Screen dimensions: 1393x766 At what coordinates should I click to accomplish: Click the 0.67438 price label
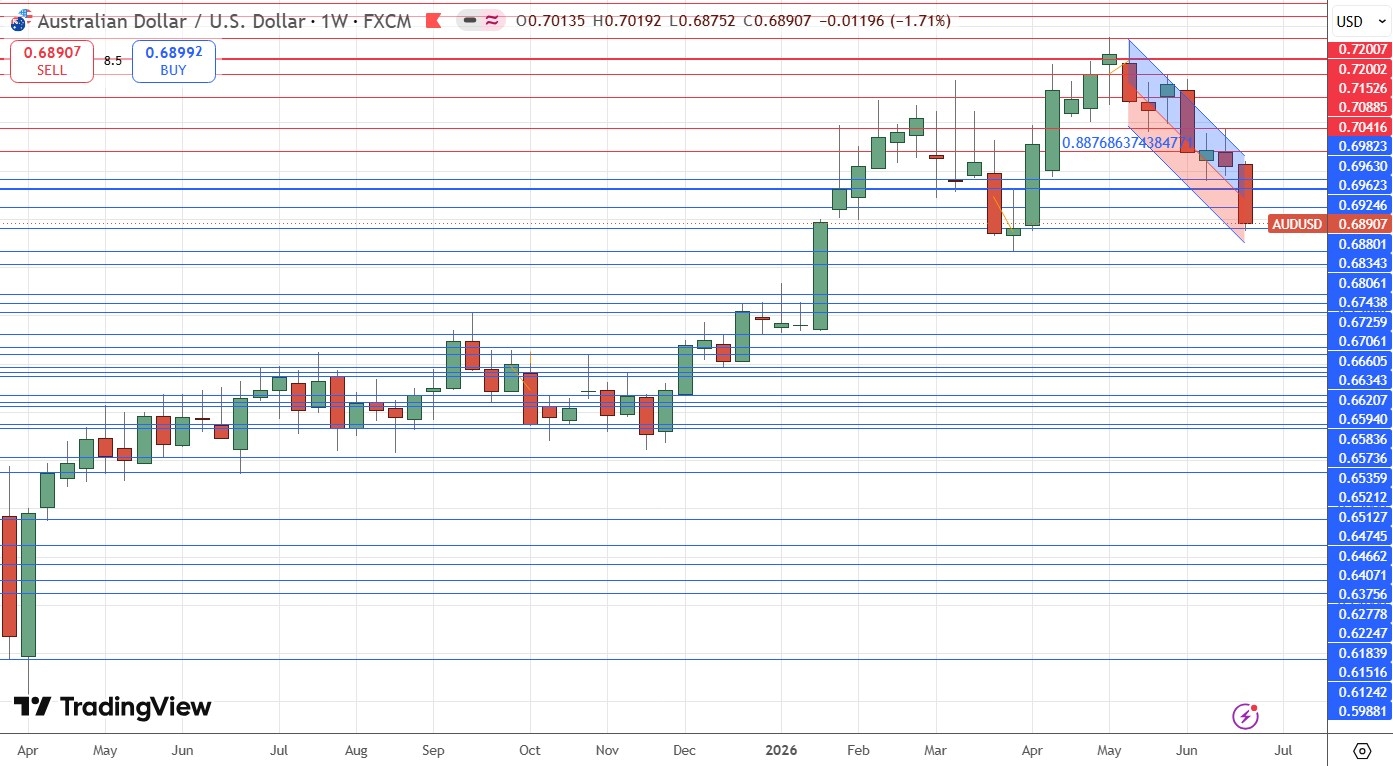1361,302
